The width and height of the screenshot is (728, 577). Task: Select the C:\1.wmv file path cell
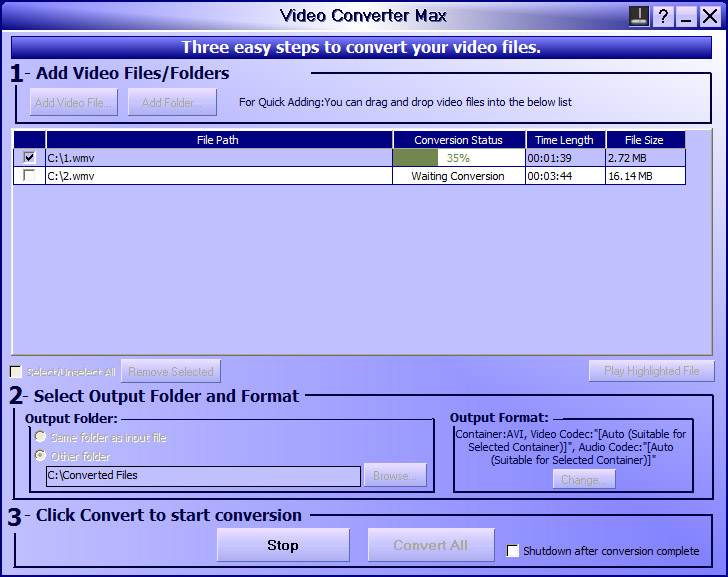pyautogui.click(x=219, y=158)
